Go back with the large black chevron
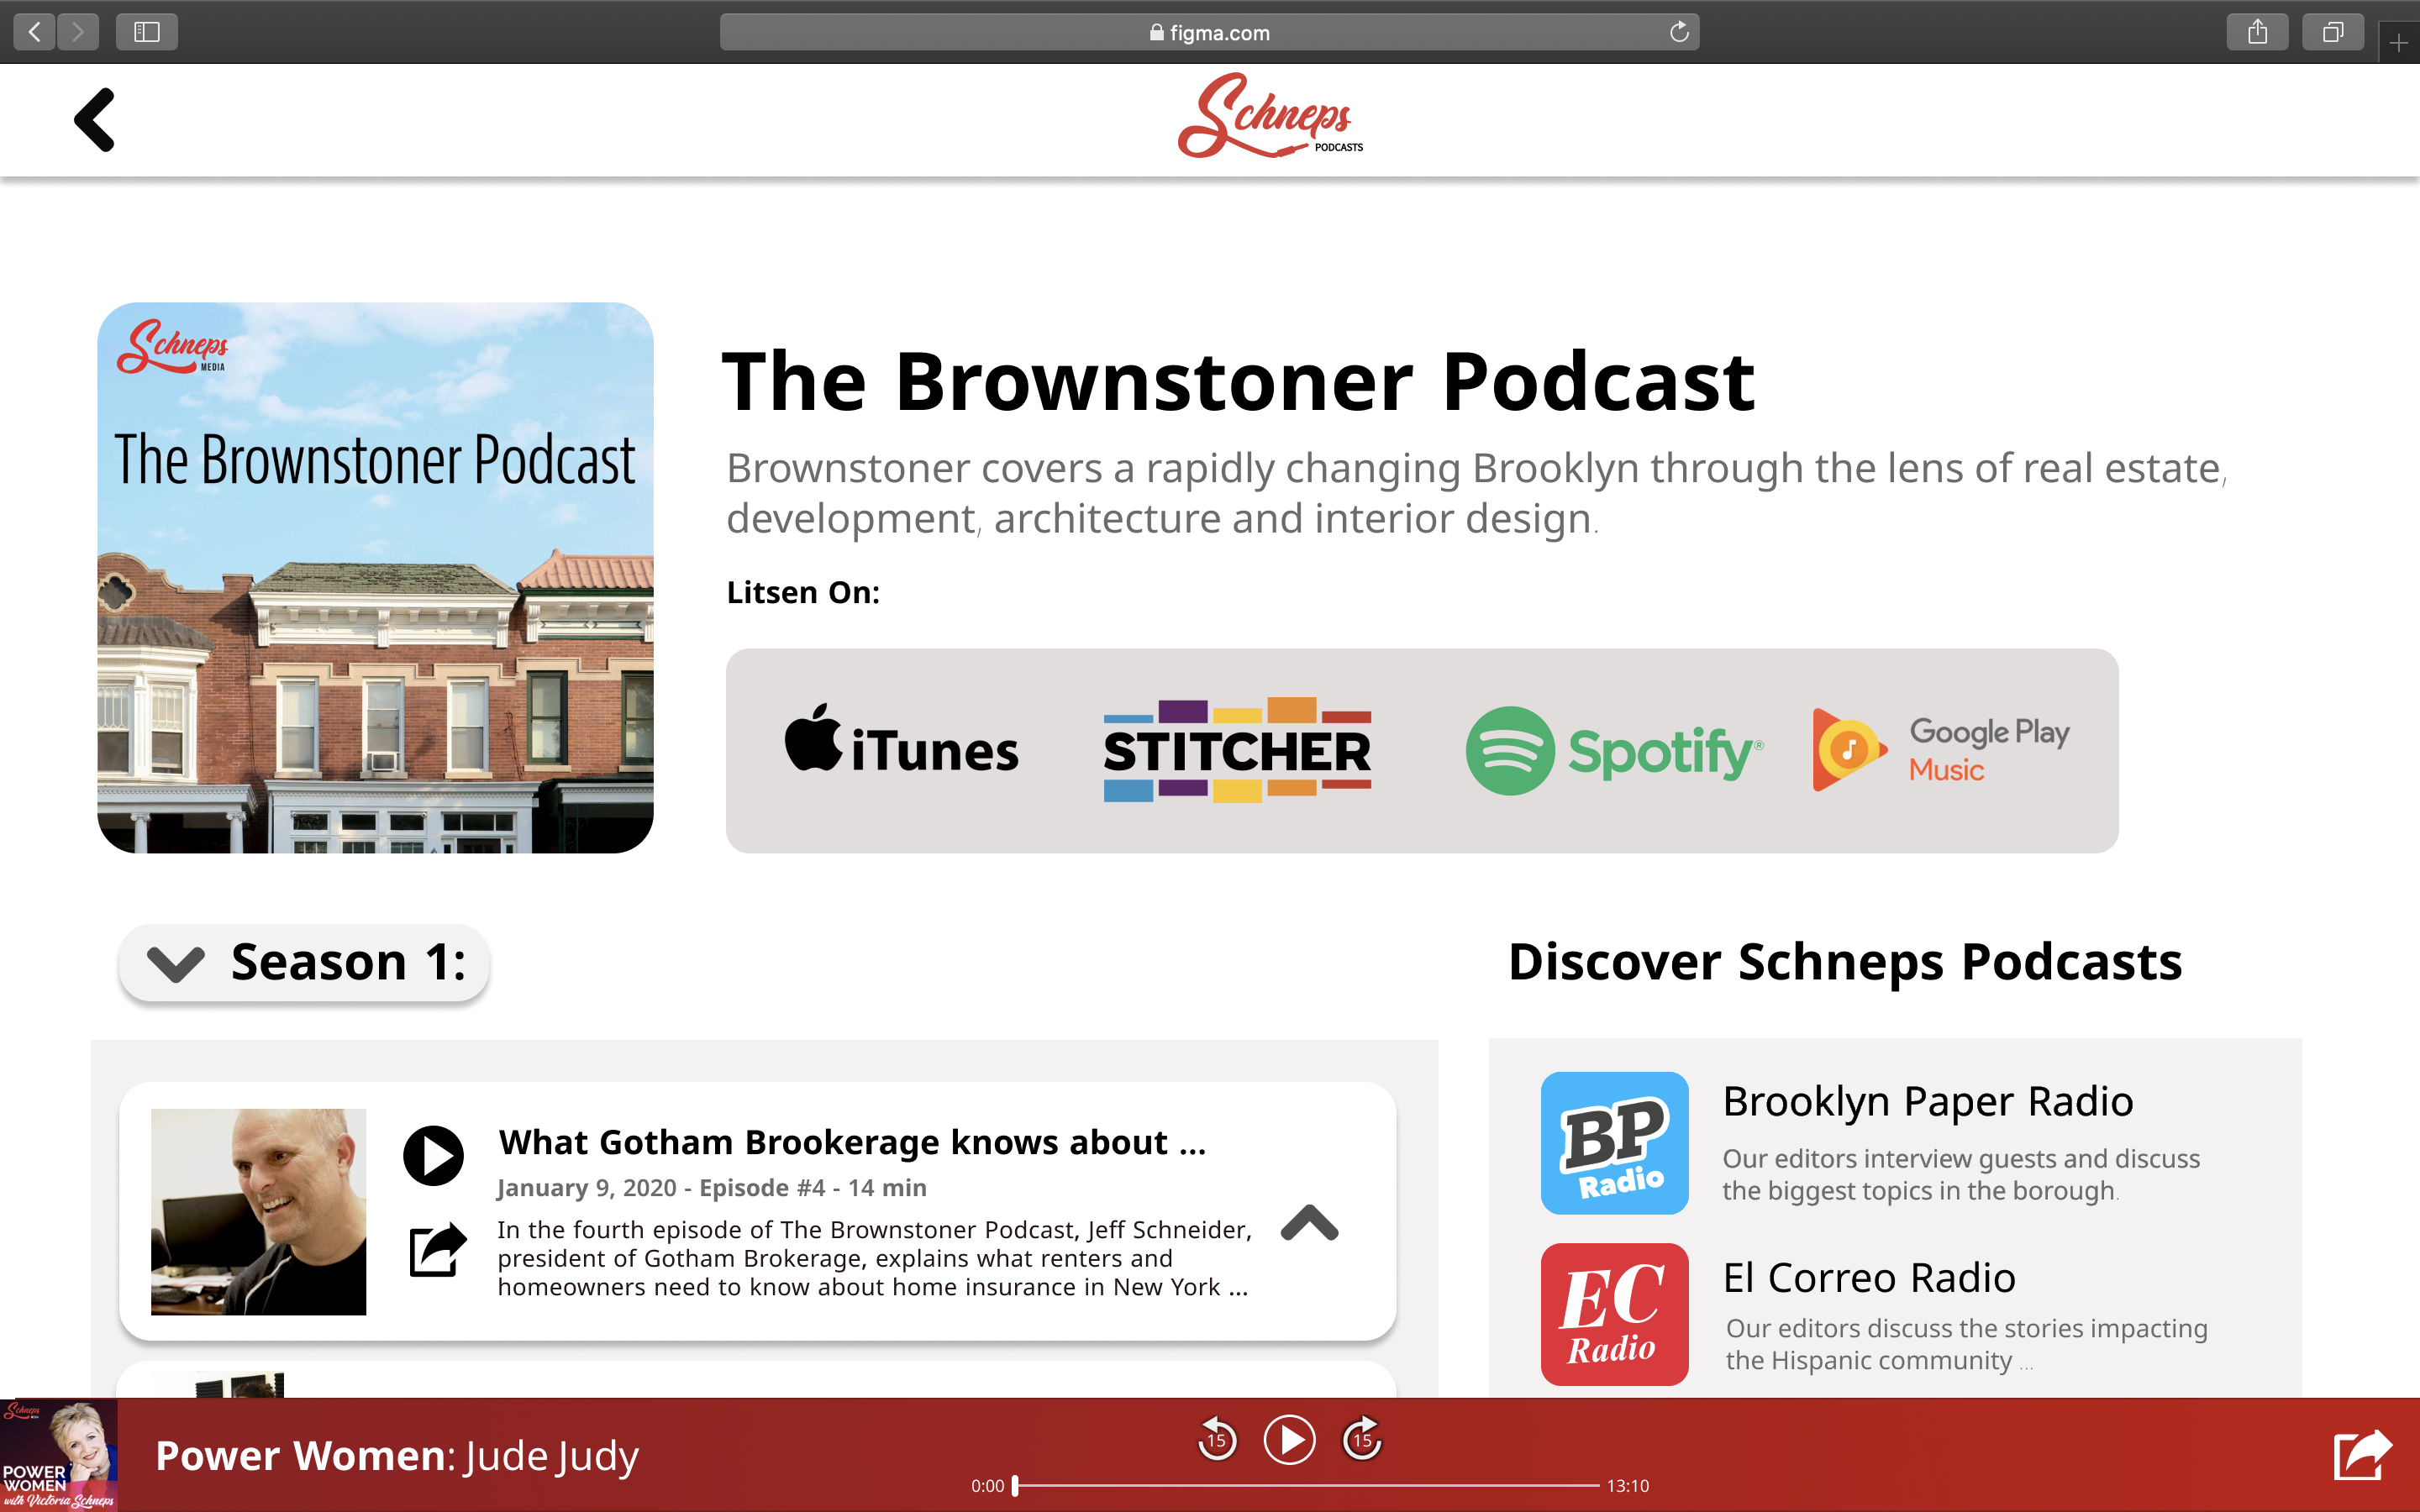The height and width of the screenshot is (1512, 2420). click(x=95, y=120)
